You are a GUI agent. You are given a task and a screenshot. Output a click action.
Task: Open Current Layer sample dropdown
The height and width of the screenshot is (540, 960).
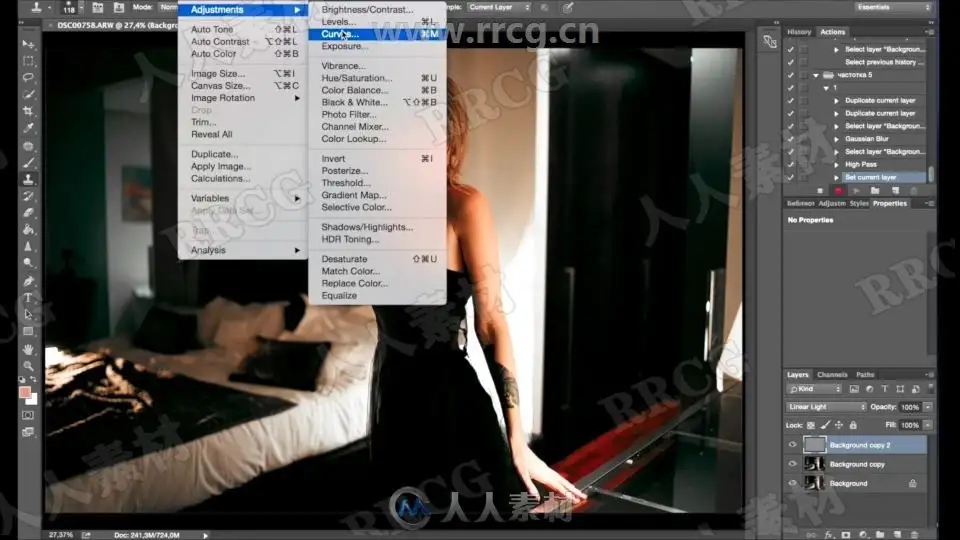(499, 7)
